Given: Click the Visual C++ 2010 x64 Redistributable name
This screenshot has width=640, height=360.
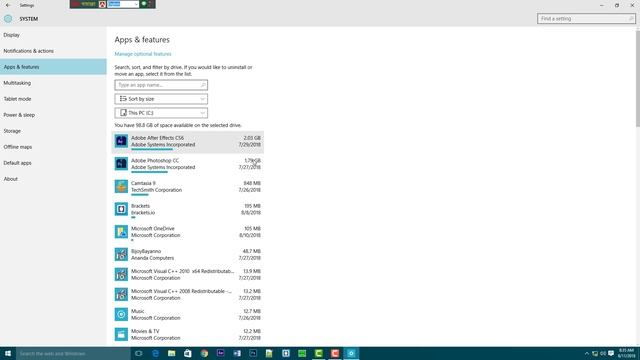Looking at the screenshot, I should click(x=182, y=271).
